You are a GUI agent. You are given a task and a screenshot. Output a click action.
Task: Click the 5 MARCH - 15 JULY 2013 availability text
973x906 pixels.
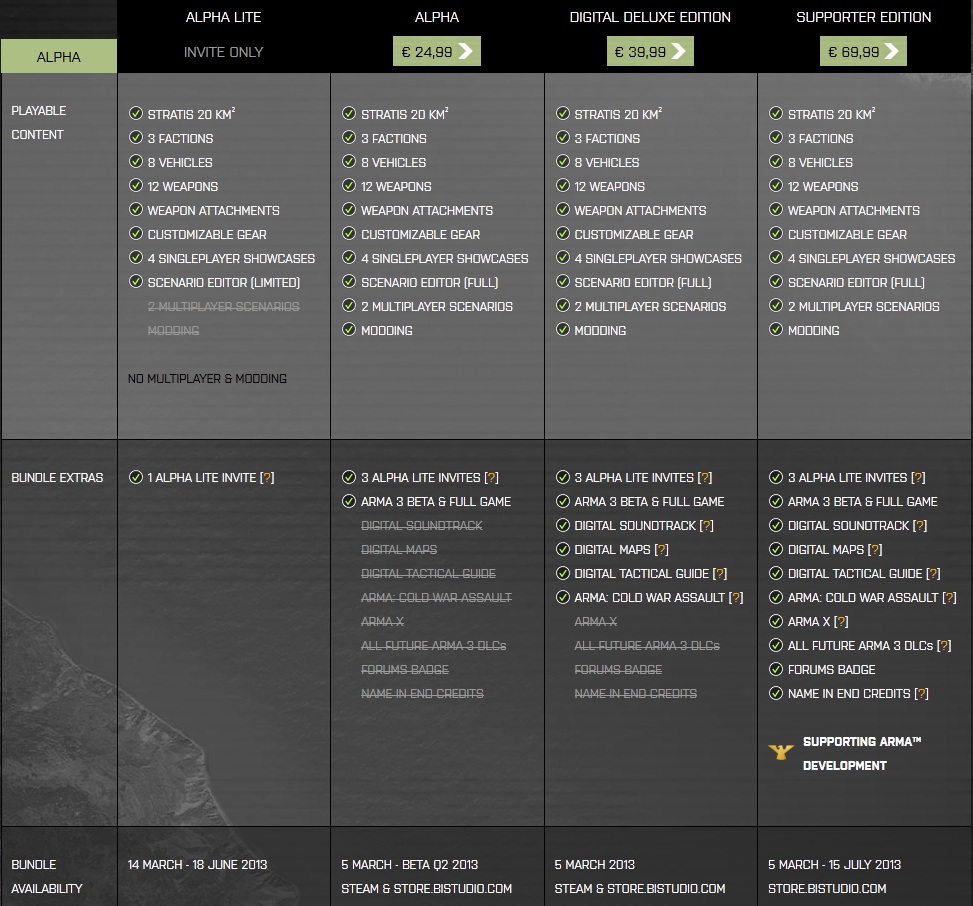point(835,864)
